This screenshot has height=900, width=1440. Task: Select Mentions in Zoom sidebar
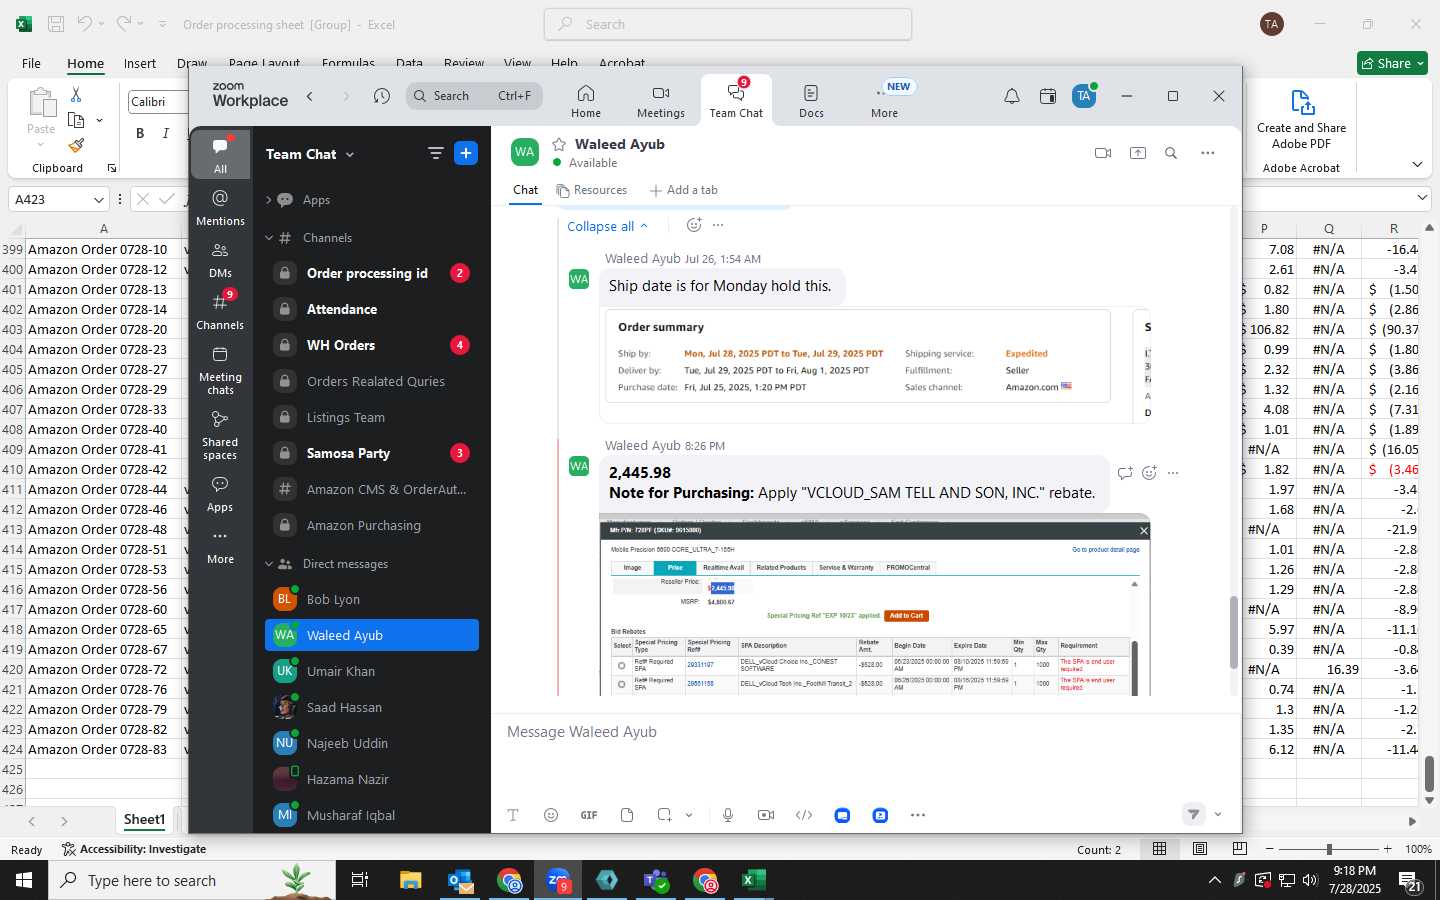pos(220,207)
